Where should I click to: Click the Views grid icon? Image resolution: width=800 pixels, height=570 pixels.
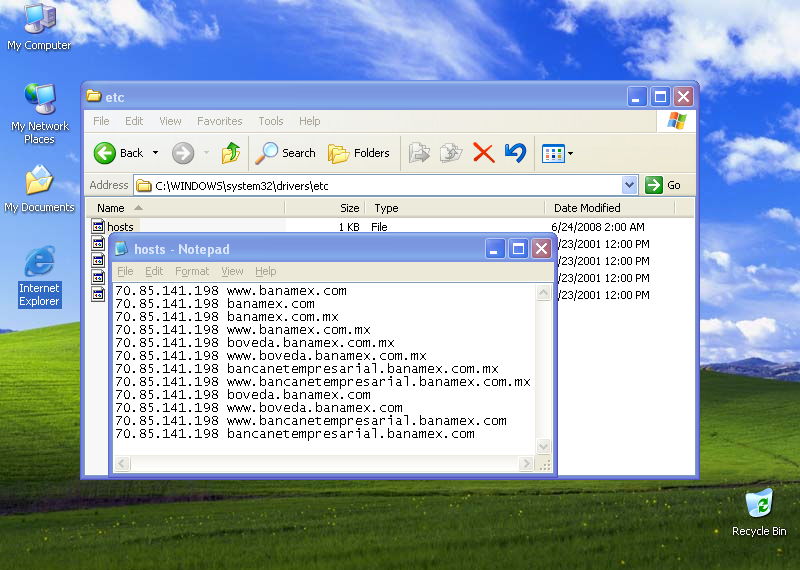click(x=553, y=153)
